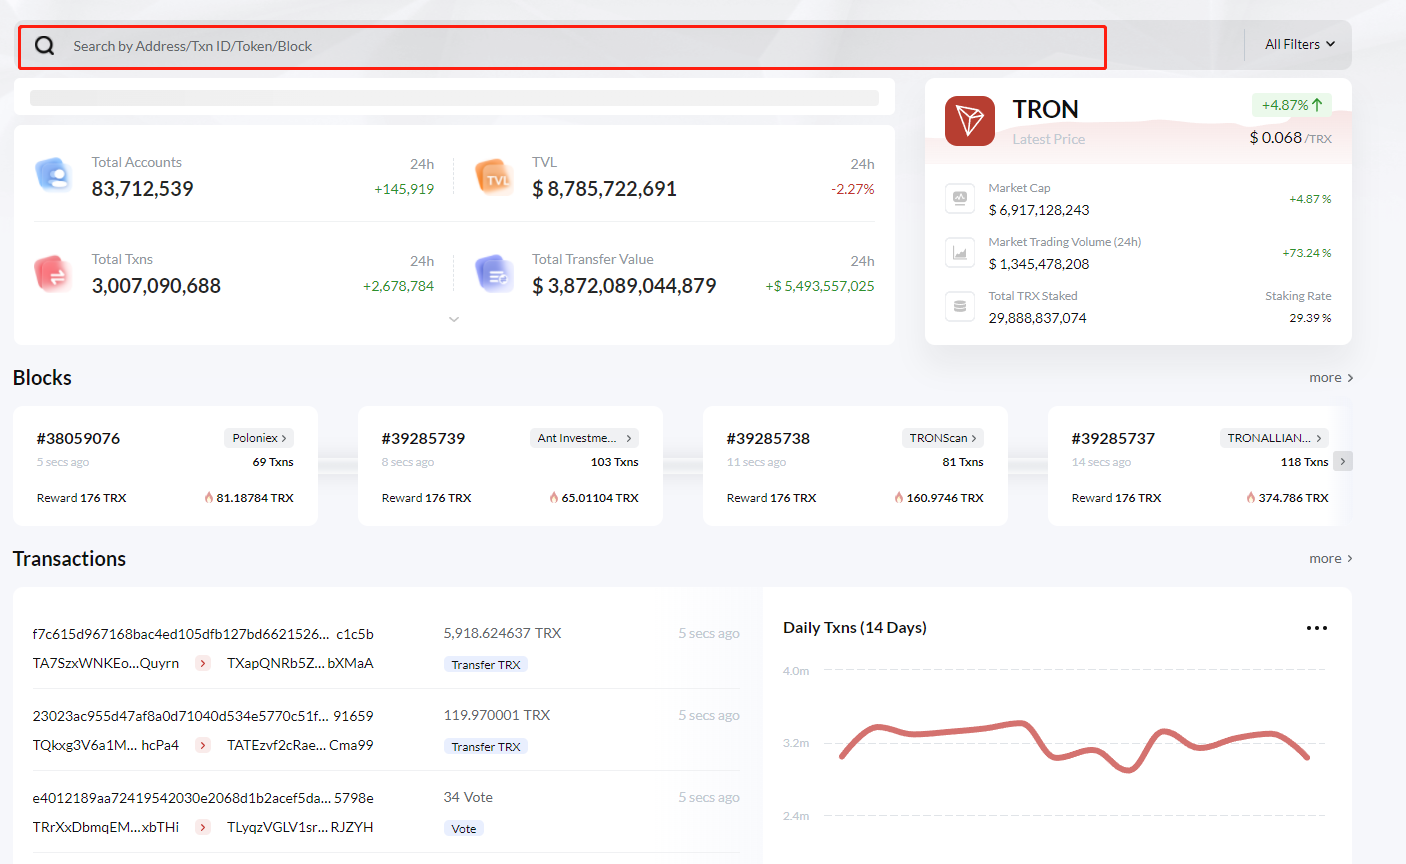This screenshot has height=864, width=1406.
Task: Click the red TRON logo icon
Action: 969,121
